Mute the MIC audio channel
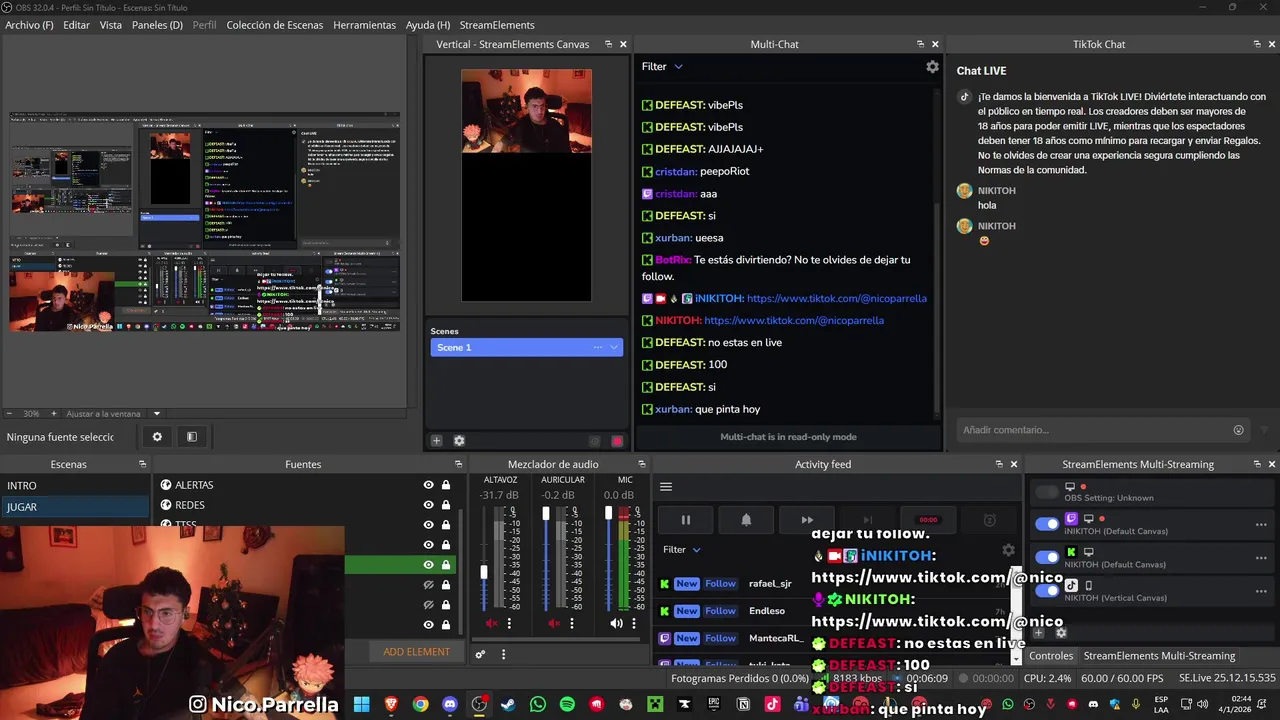 pos(616,623)
